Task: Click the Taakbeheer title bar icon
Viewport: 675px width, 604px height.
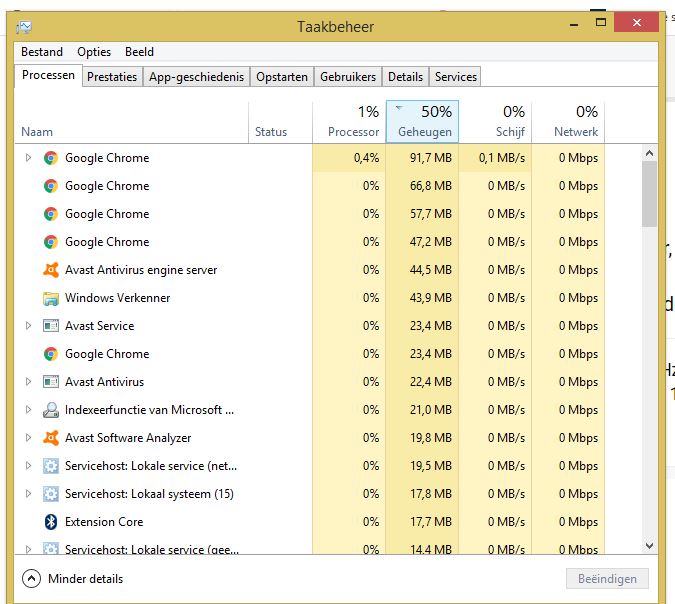Action: (x=24, y=27)
